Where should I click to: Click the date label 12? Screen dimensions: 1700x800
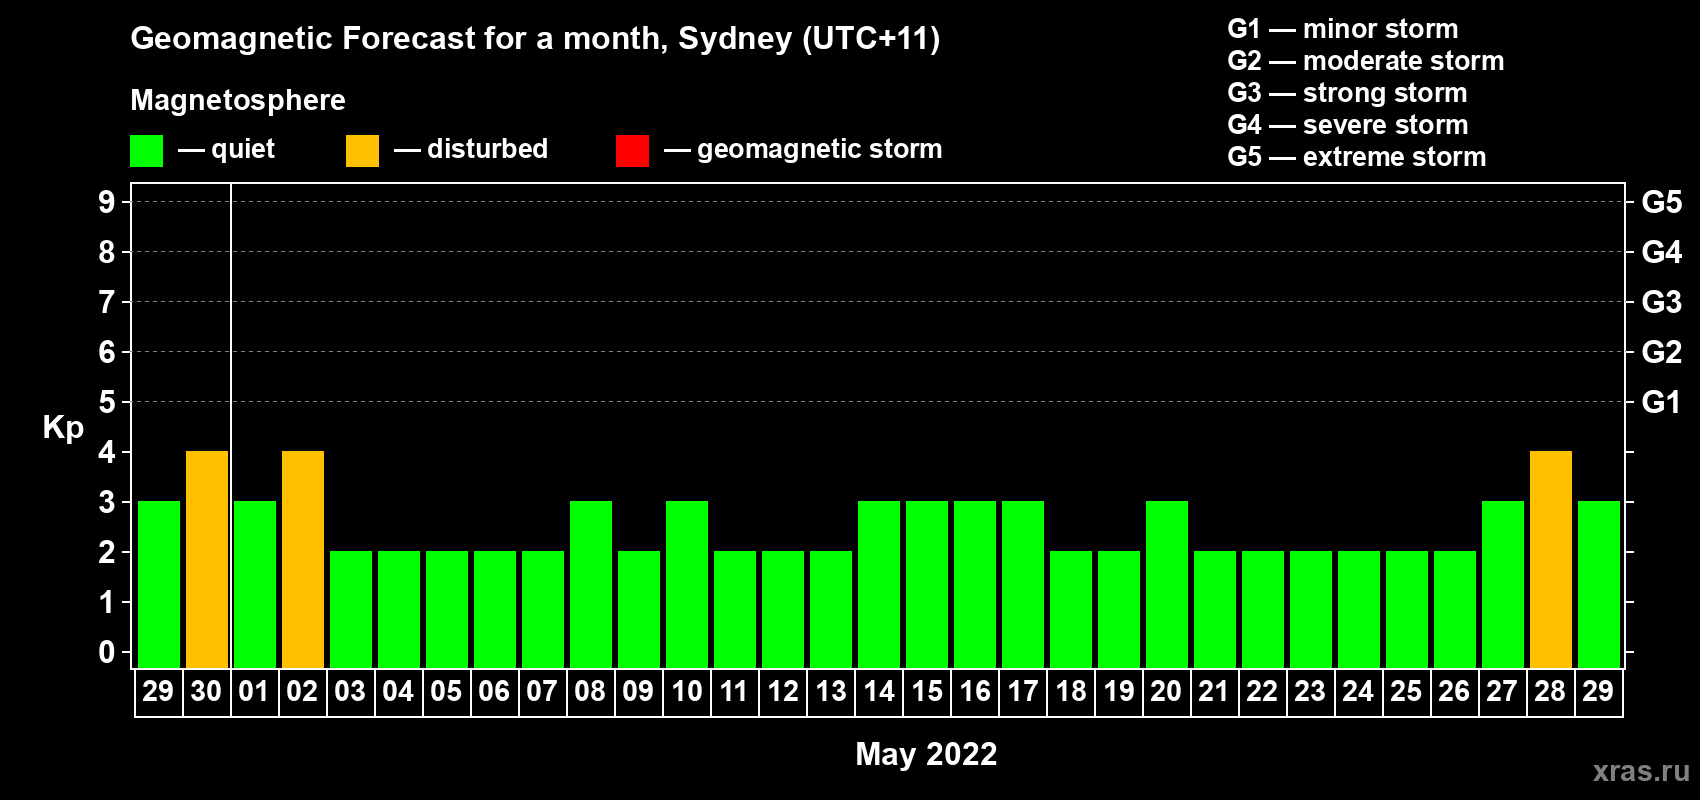(783, 691)
